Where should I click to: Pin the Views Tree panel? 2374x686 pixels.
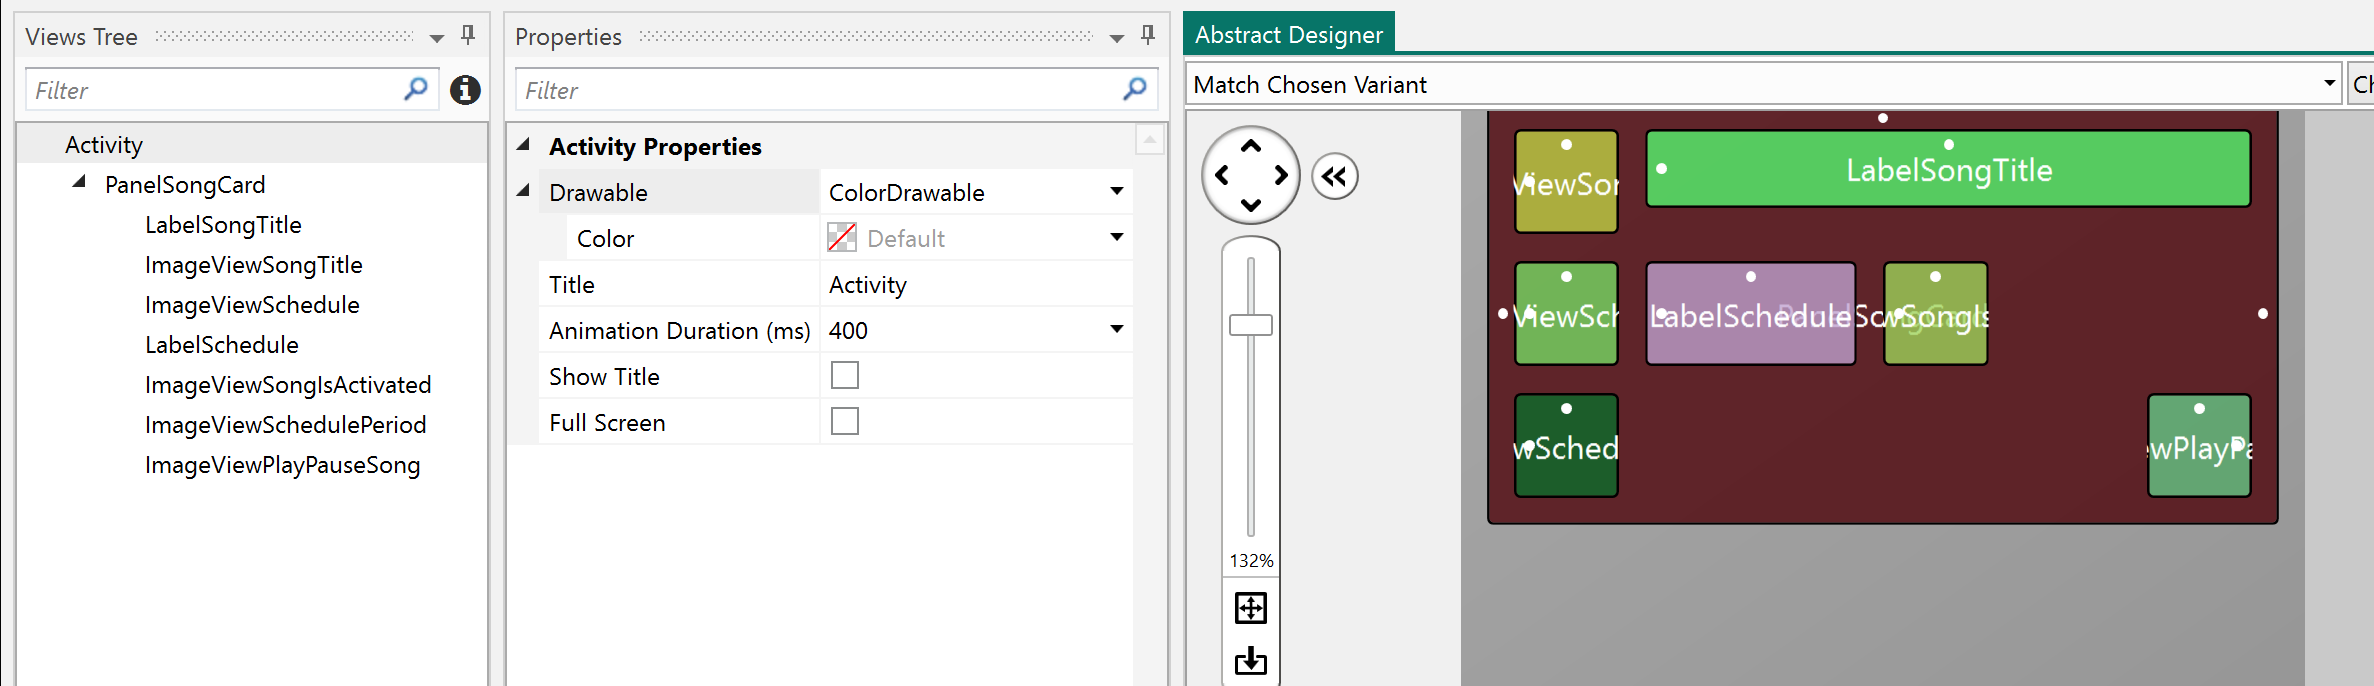click(x=468, y=36)
